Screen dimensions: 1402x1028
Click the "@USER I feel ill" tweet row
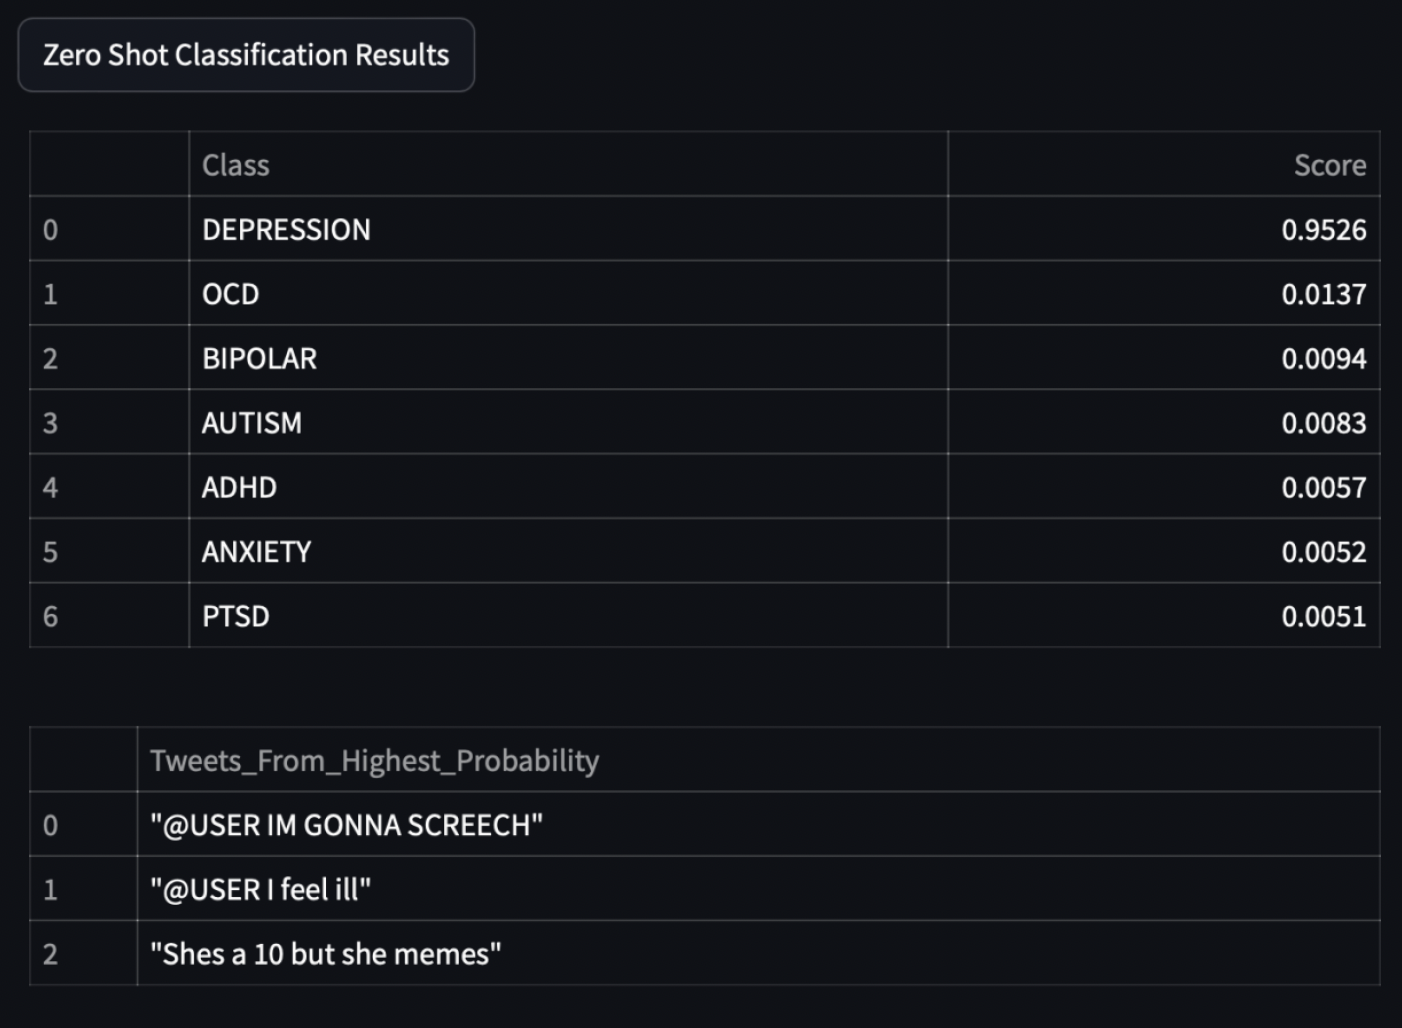pyautogui.click(x=261, y=889)
